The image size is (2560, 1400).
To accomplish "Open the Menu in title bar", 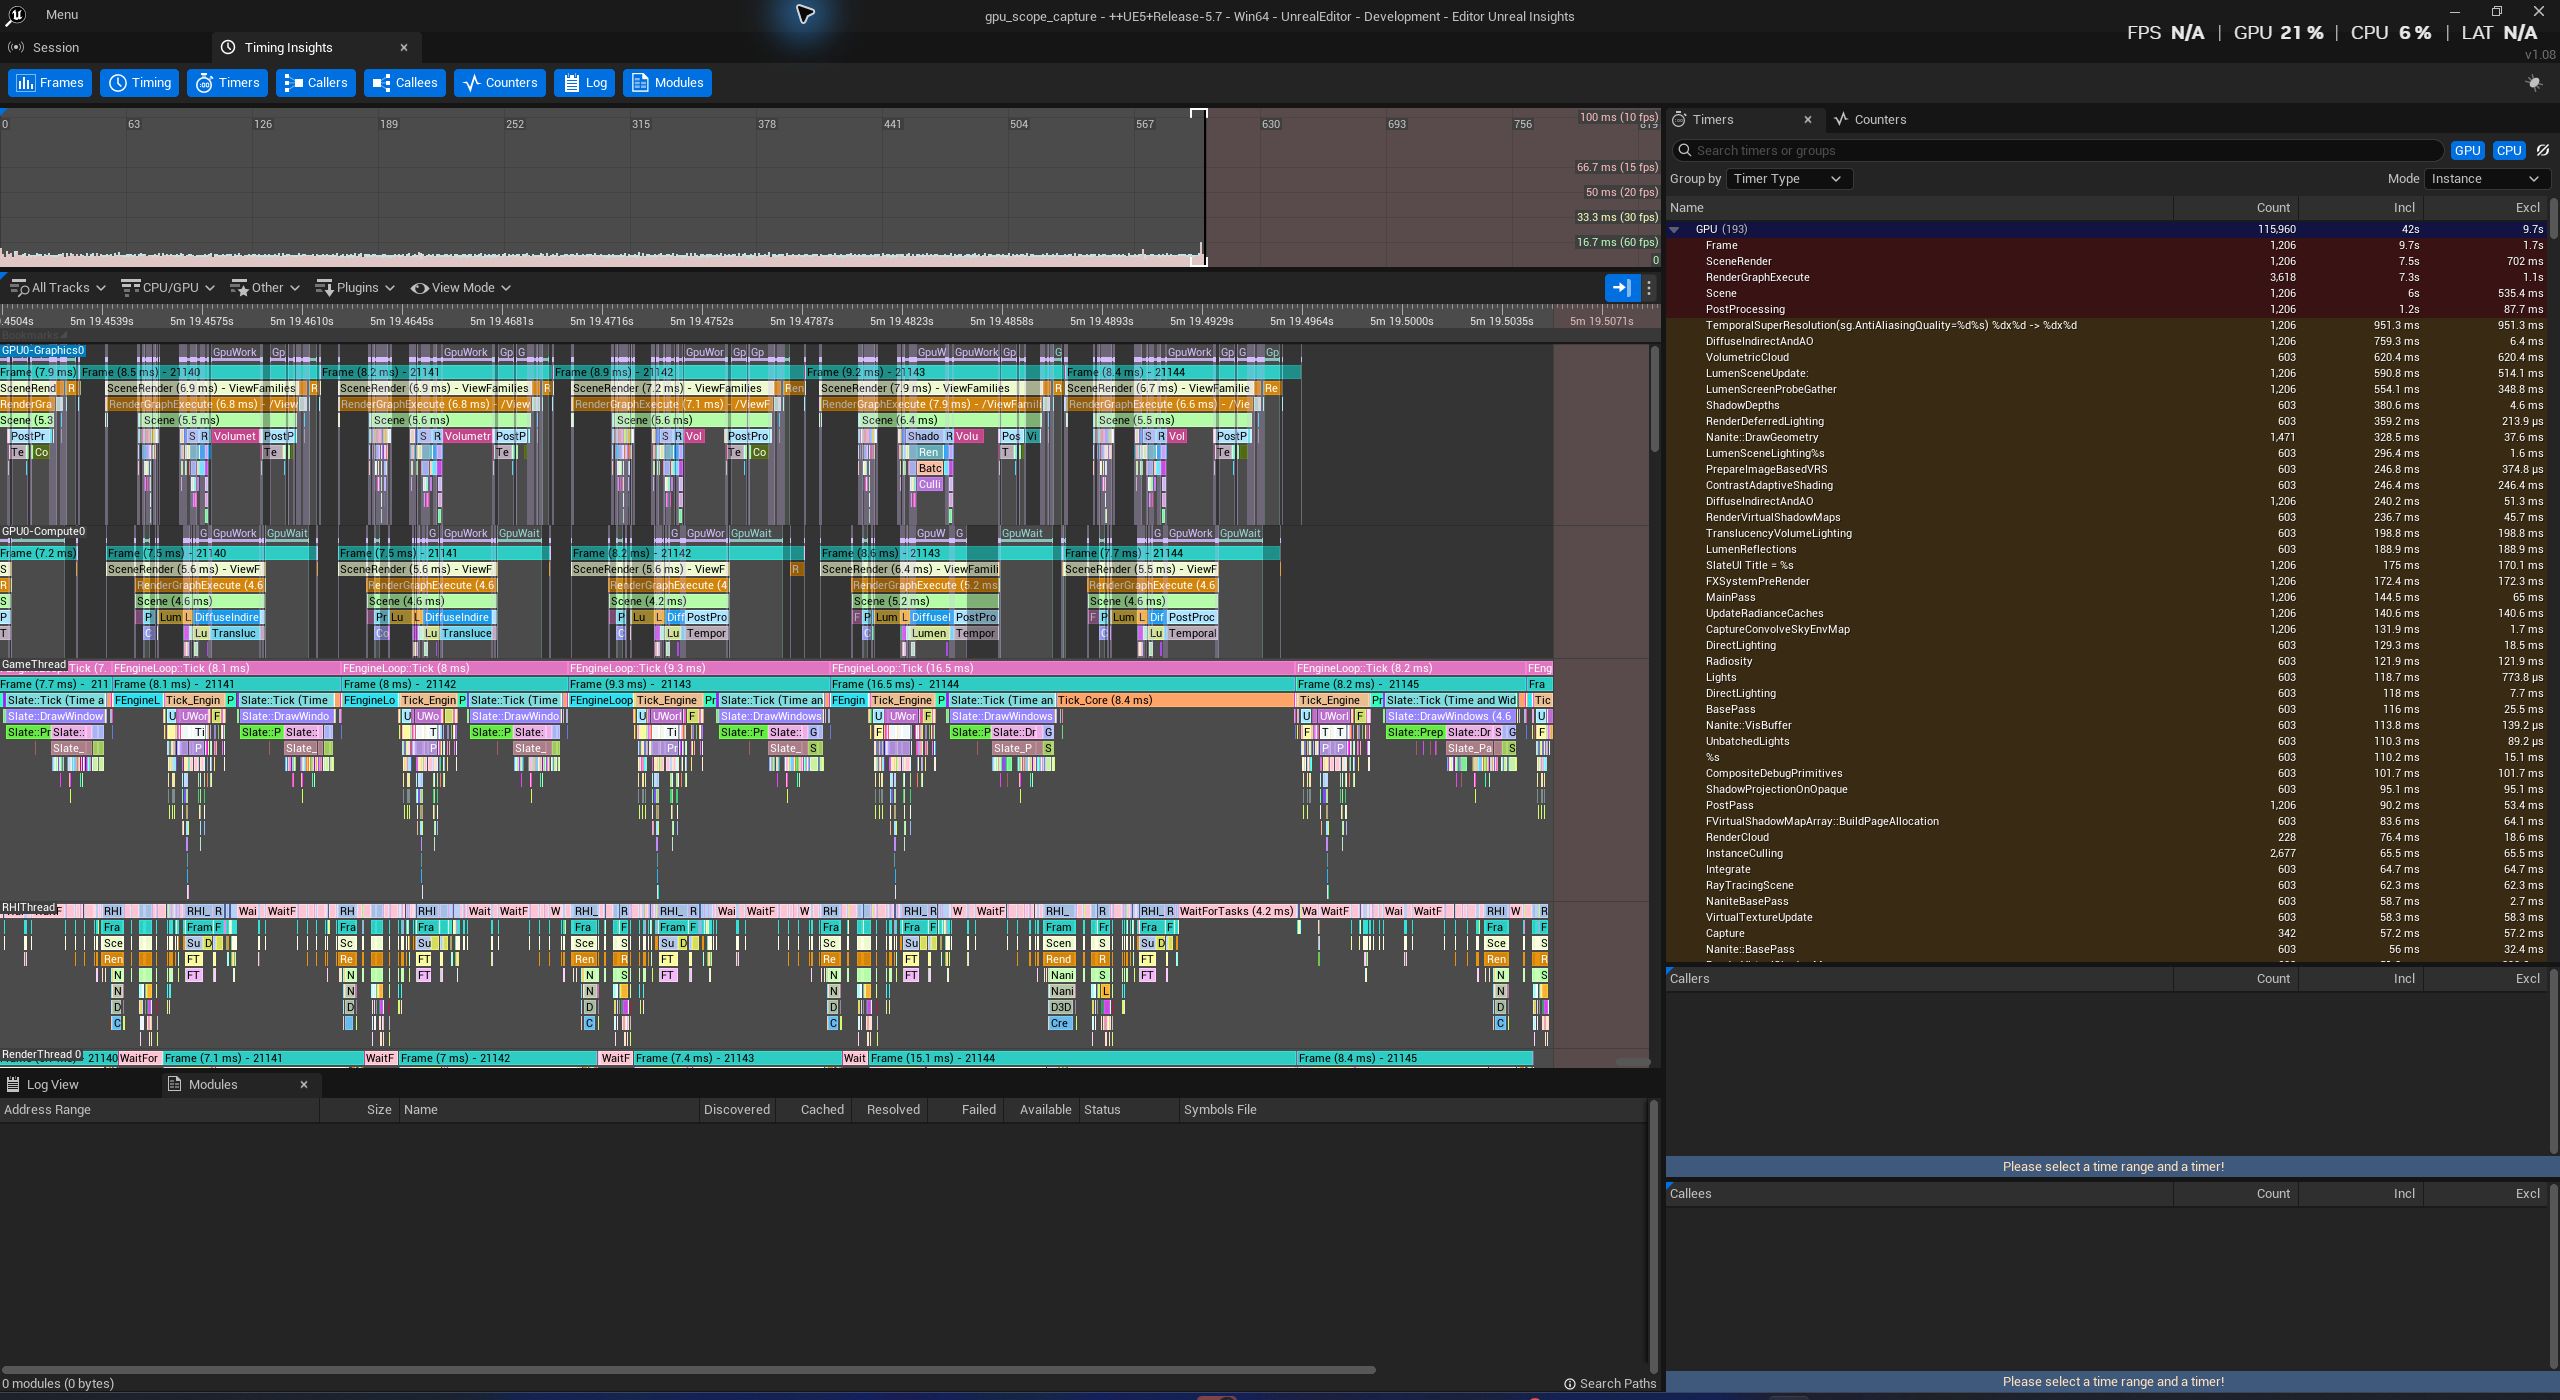I will pyautogui.click(x=61, y=15).
